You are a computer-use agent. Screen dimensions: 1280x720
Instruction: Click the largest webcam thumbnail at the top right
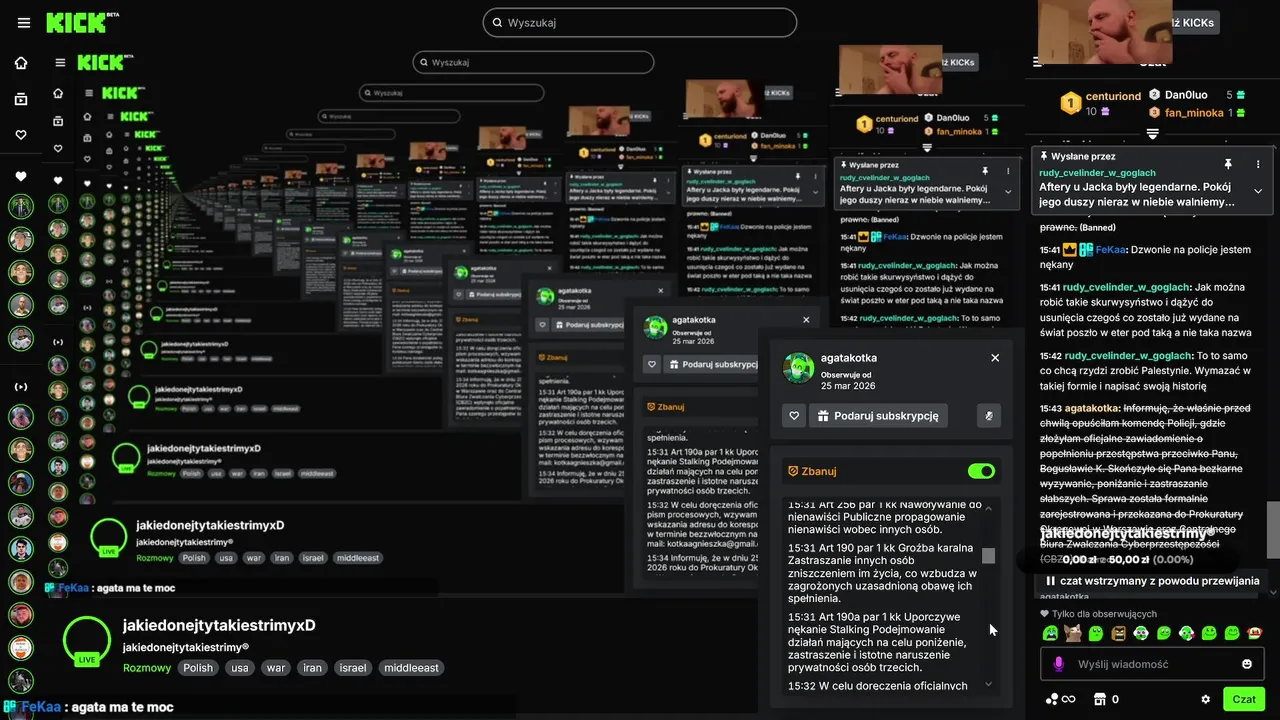[1104, 32]
